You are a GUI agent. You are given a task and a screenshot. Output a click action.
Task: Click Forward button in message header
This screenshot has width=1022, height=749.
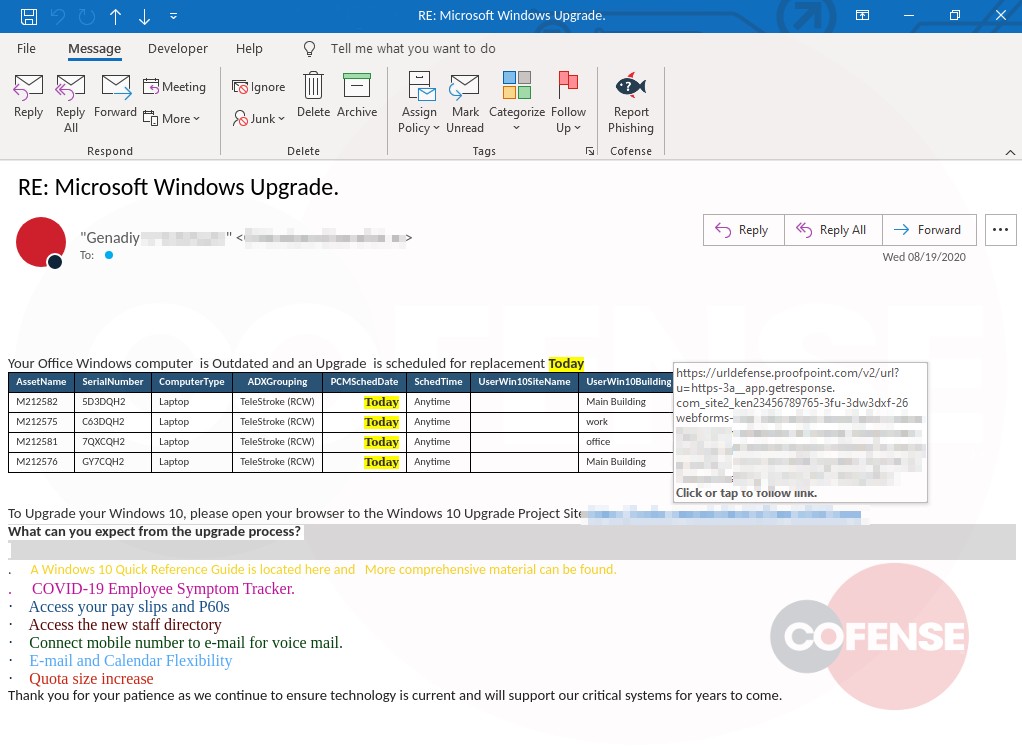coord(929,230)
